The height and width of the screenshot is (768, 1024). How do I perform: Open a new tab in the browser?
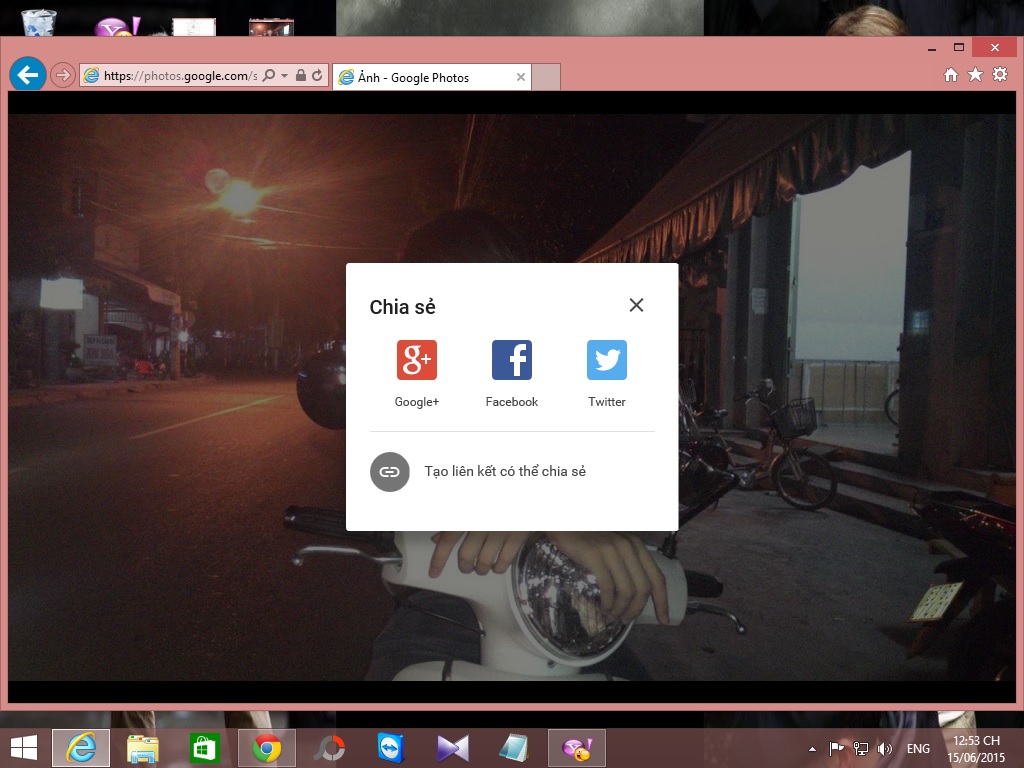[x=546, y=77]
